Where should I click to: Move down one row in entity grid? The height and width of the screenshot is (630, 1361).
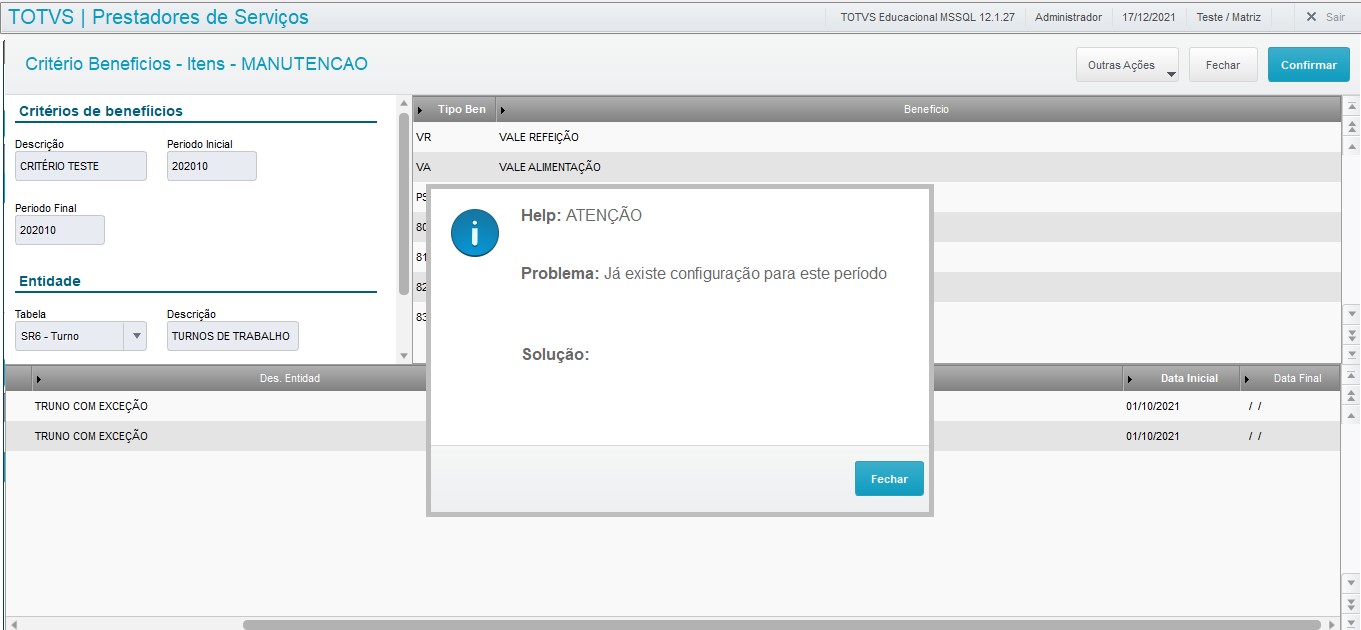click(x=1352, y=582)
